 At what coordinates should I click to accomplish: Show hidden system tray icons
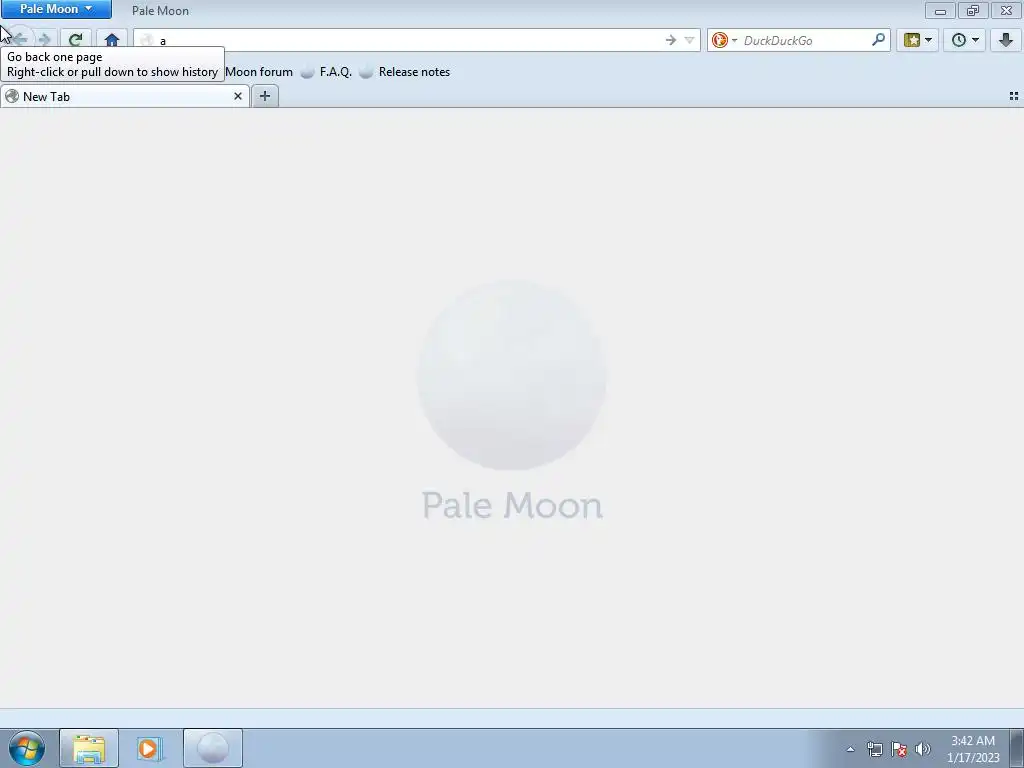click(x=850, y=749)
